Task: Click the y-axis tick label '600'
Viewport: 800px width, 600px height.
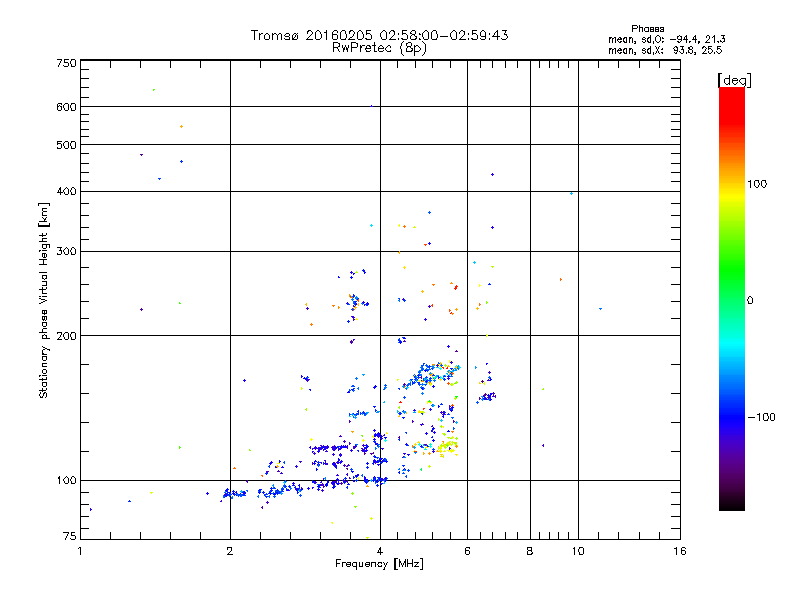Action: (x=66, y=107)
